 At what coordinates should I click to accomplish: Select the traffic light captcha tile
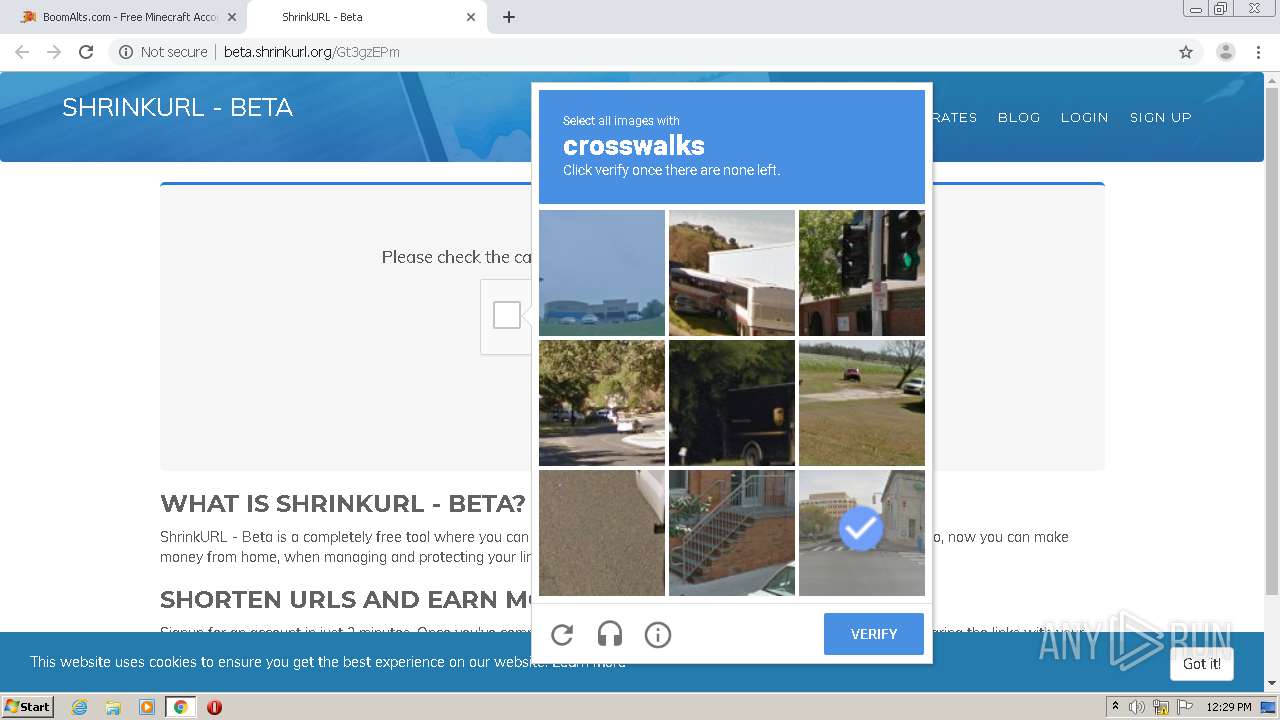pos(862,273)
